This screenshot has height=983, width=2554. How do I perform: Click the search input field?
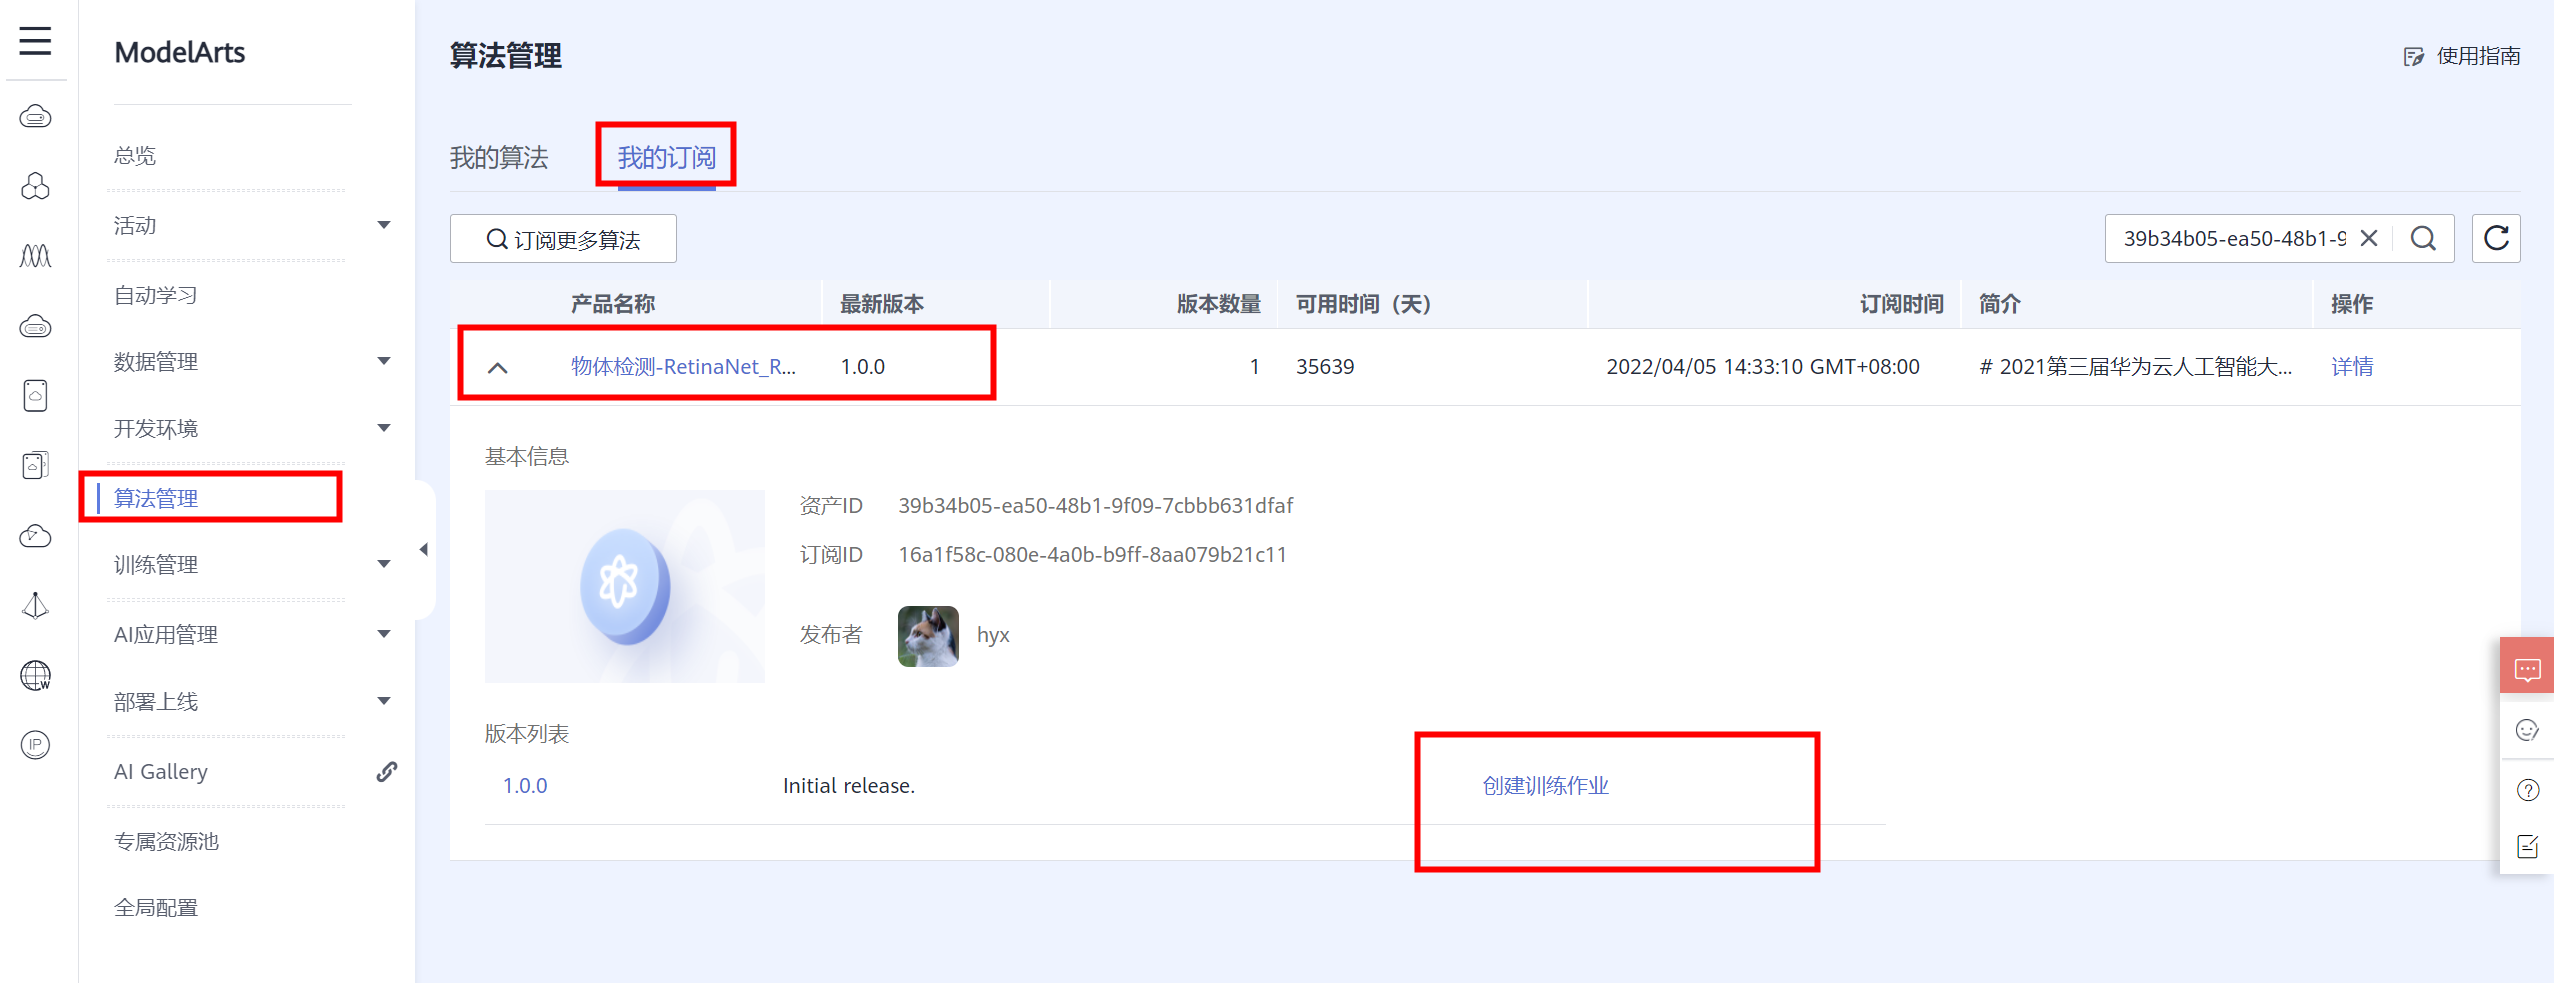tap(2234, 238)
